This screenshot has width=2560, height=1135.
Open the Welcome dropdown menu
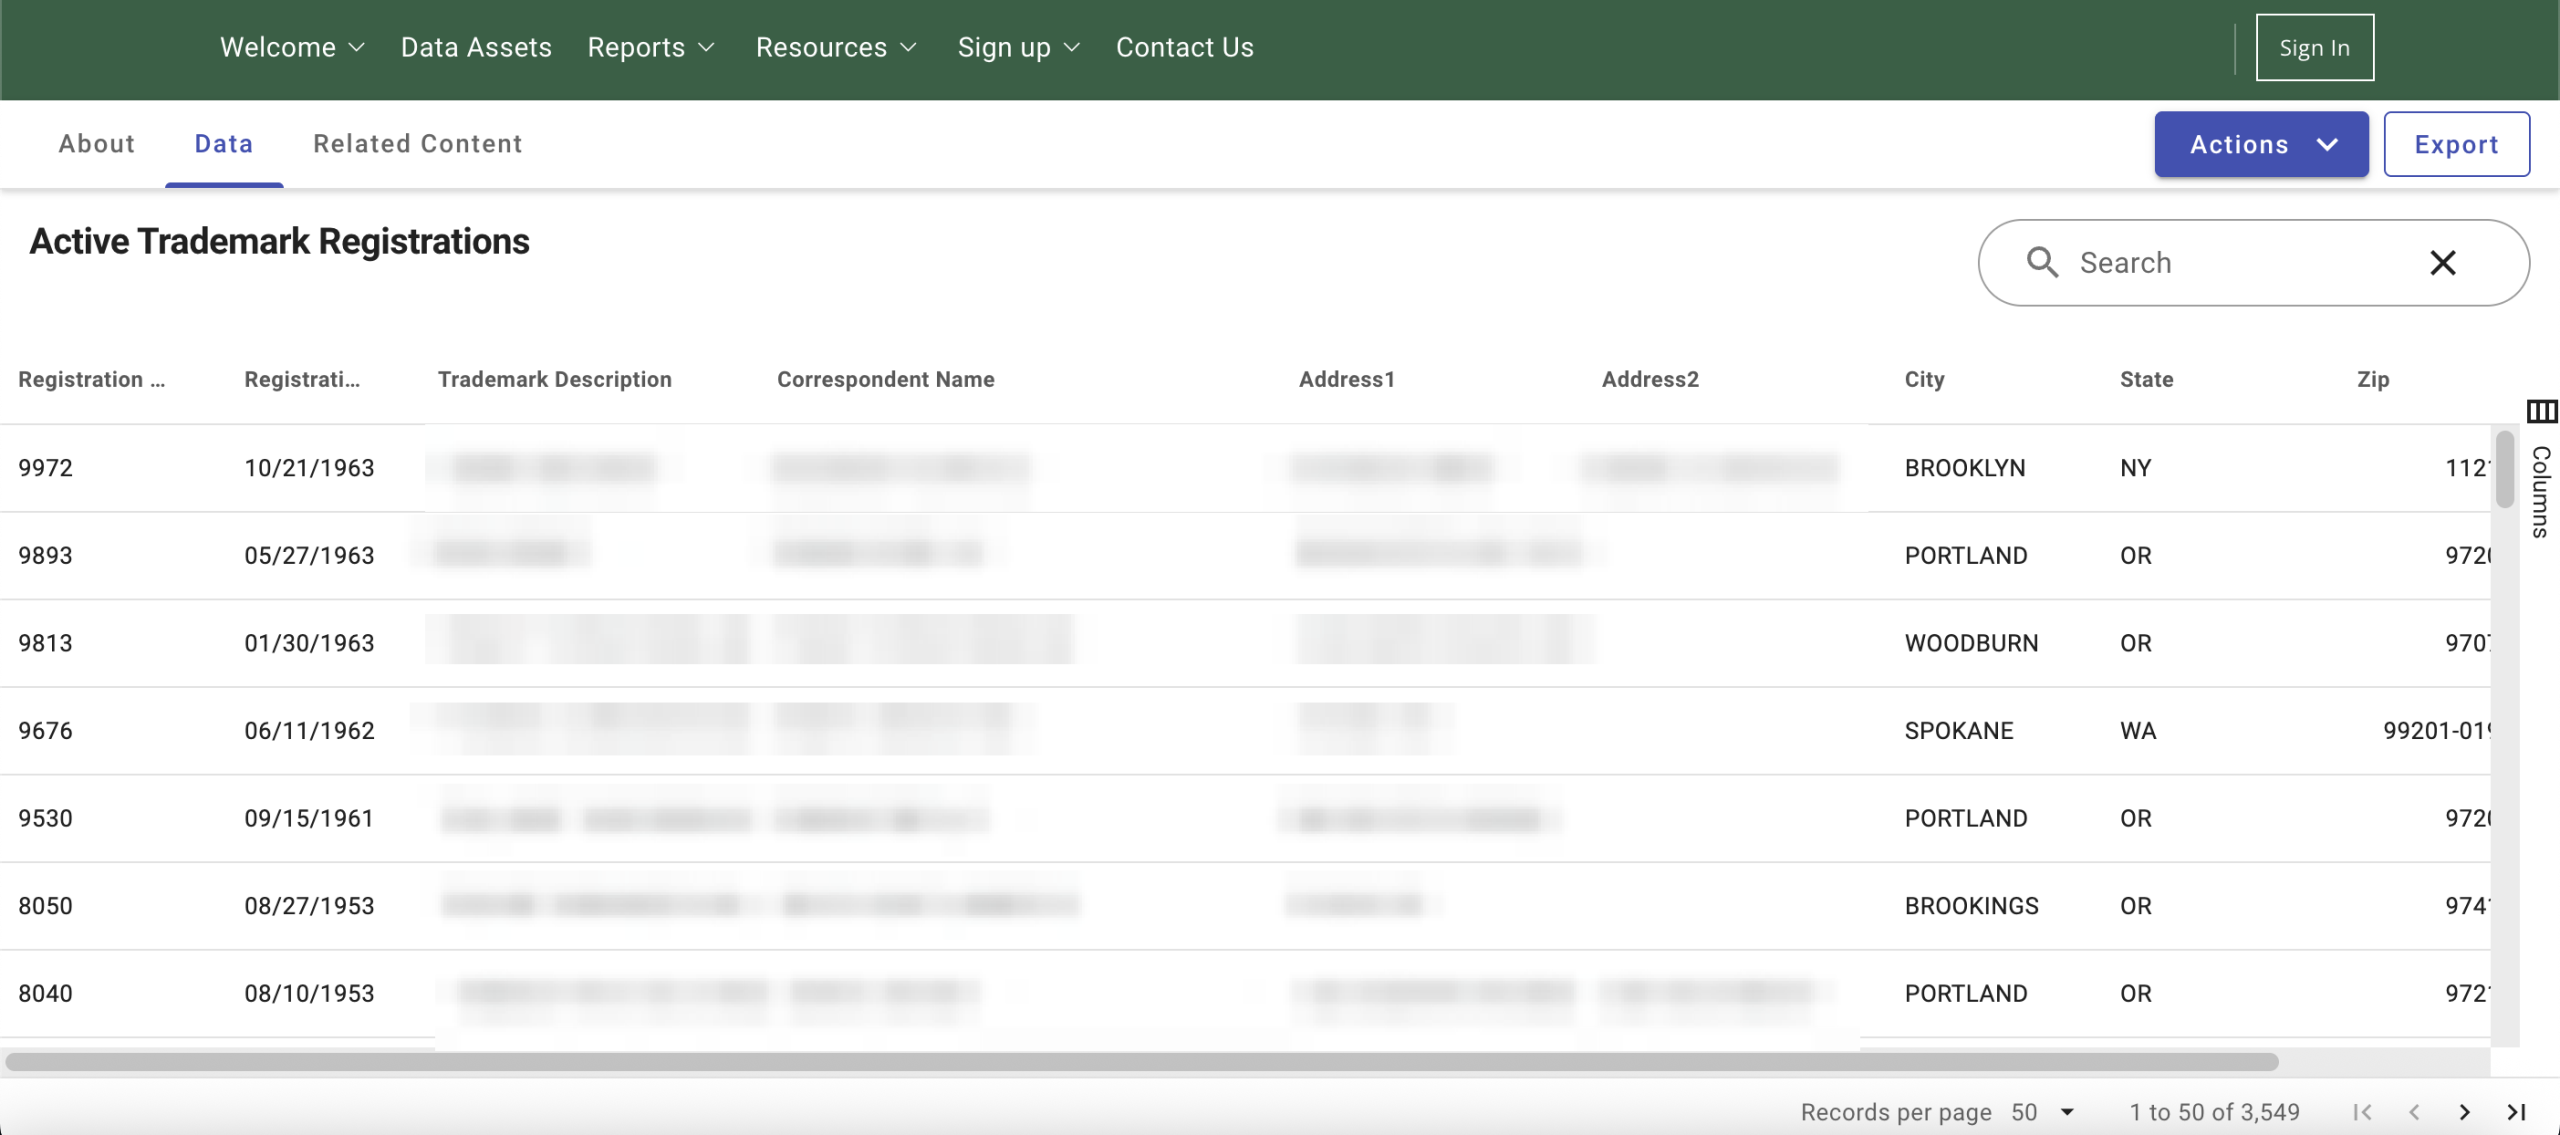point(292,47)
